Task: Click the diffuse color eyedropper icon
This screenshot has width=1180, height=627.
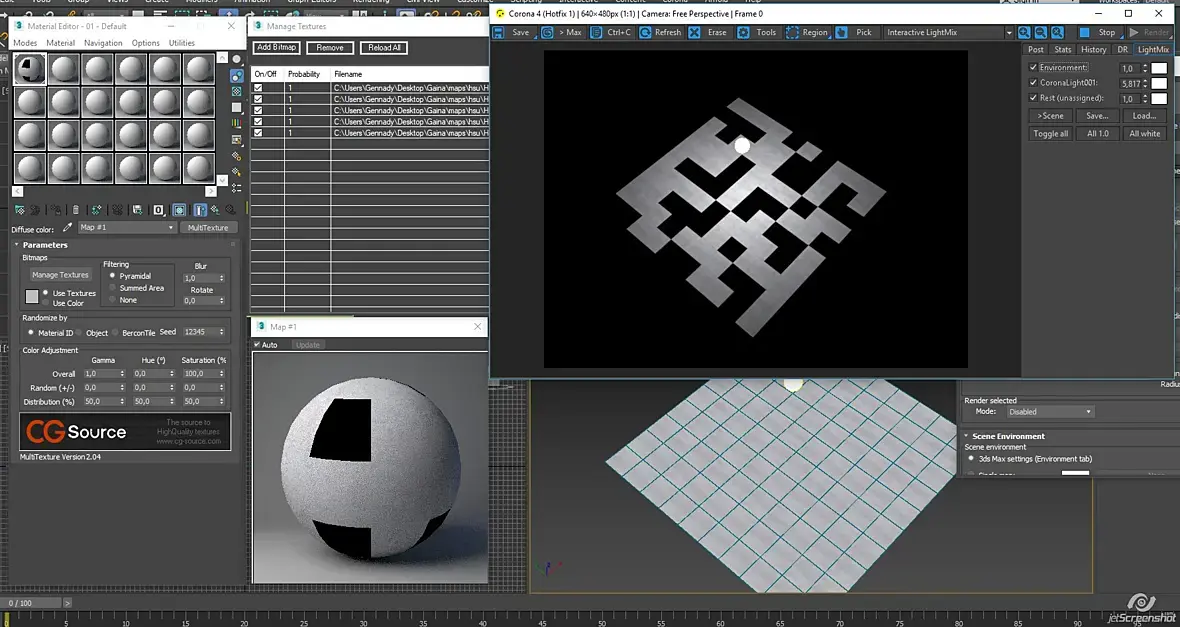Action: pos(68,228)
